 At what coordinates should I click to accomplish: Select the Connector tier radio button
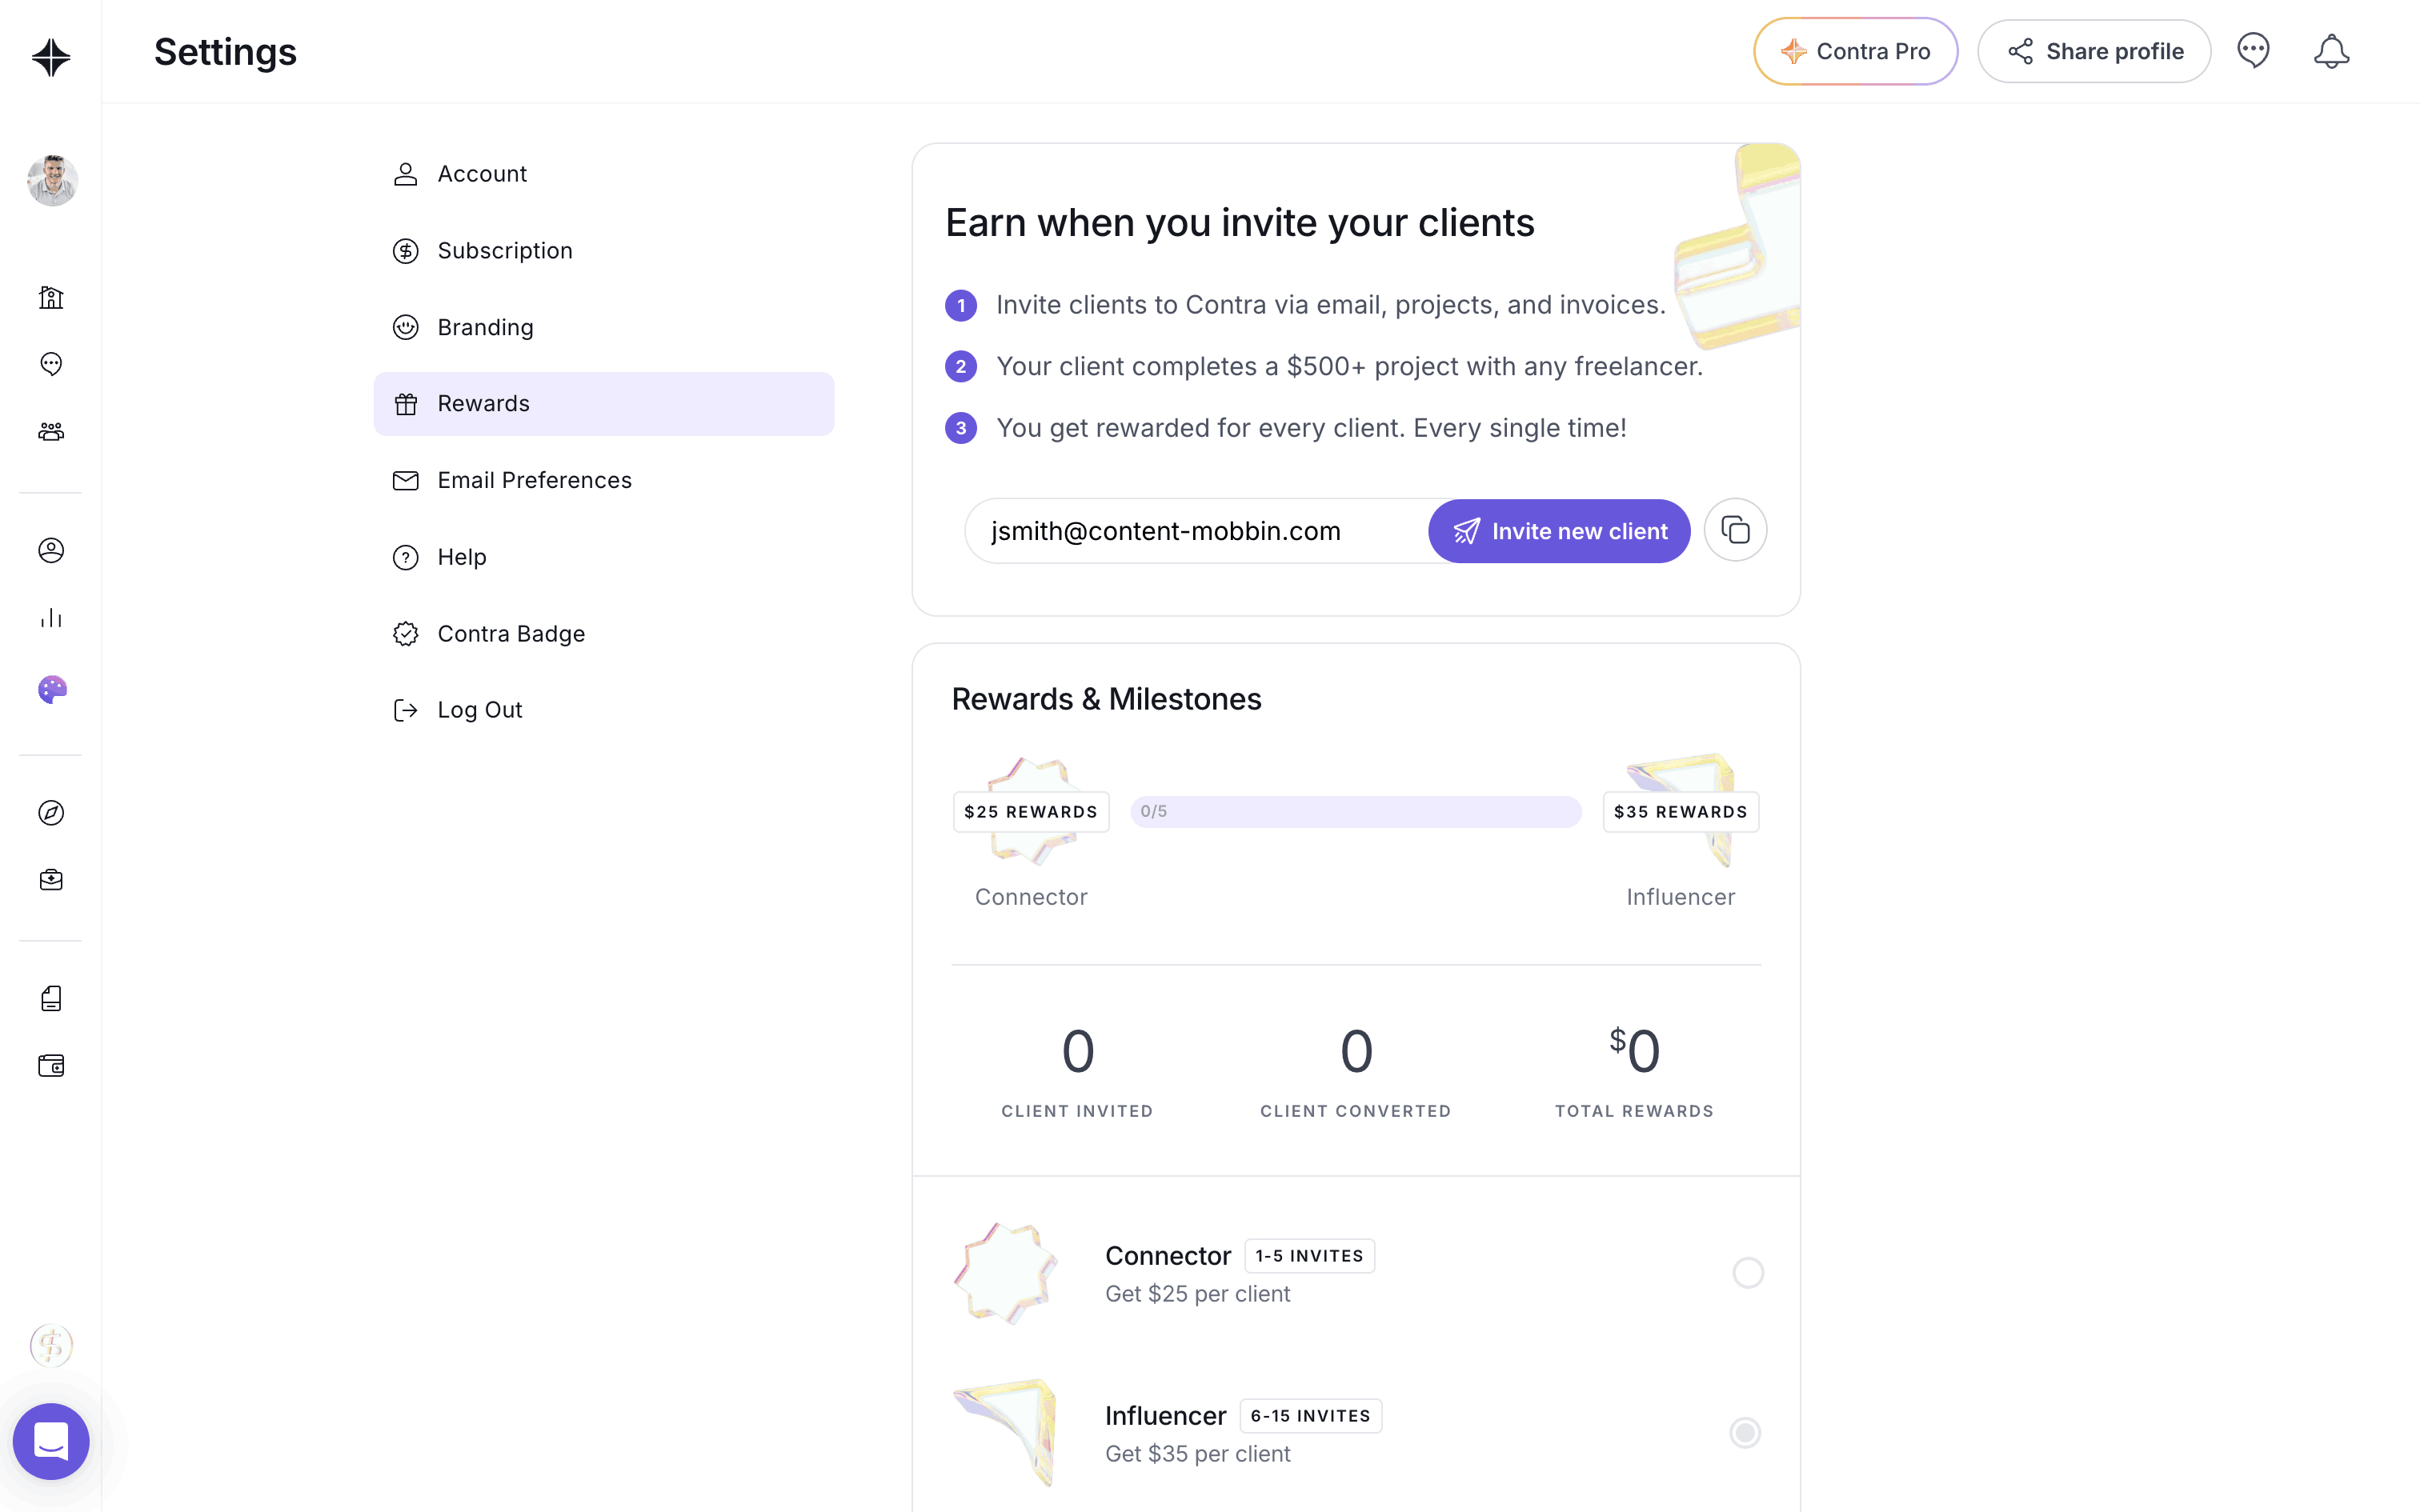coord(1747,1273)
